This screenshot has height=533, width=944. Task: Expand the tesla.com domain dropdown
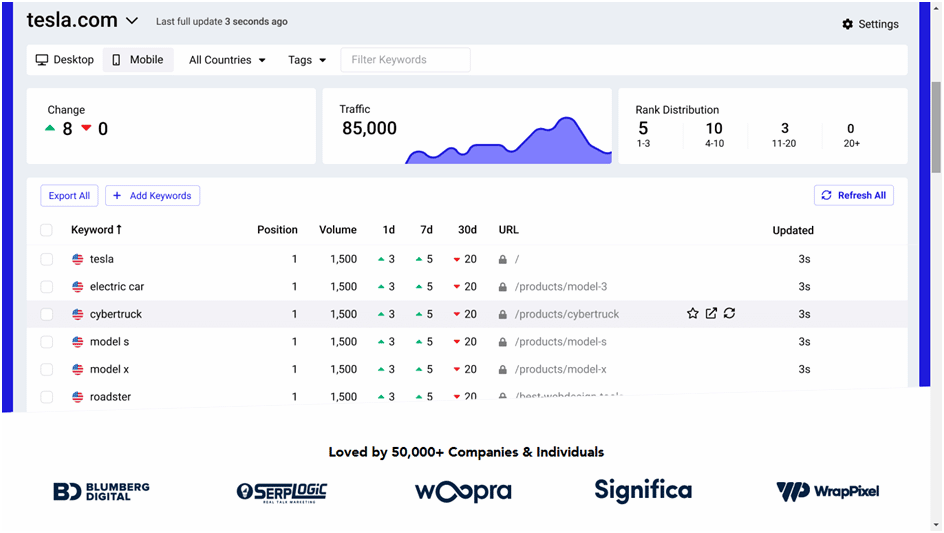pyautogui.click(x=132, y=21)
